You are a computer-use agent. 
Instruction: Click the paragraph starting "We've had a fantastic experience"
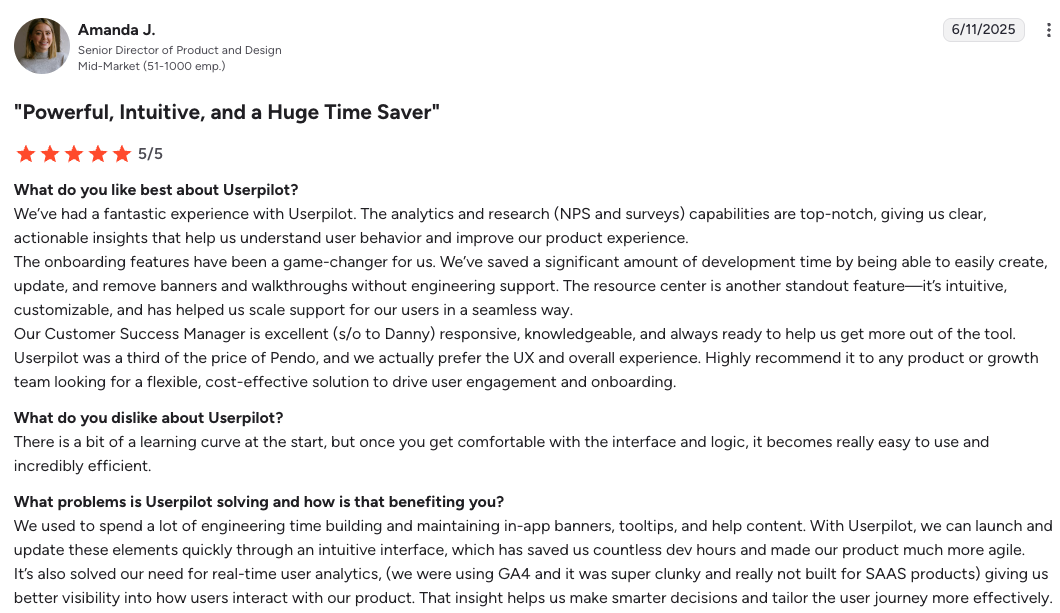coord(500,226)
